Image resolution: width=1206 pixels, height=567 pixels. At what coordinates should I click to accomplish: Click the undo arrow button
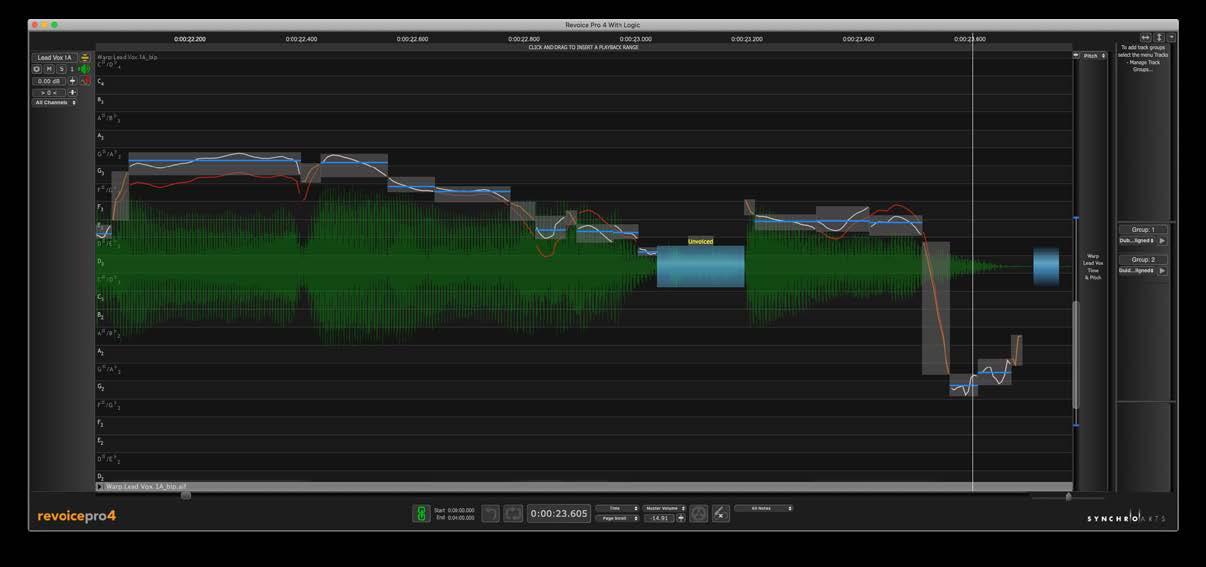tap(490, 513)
